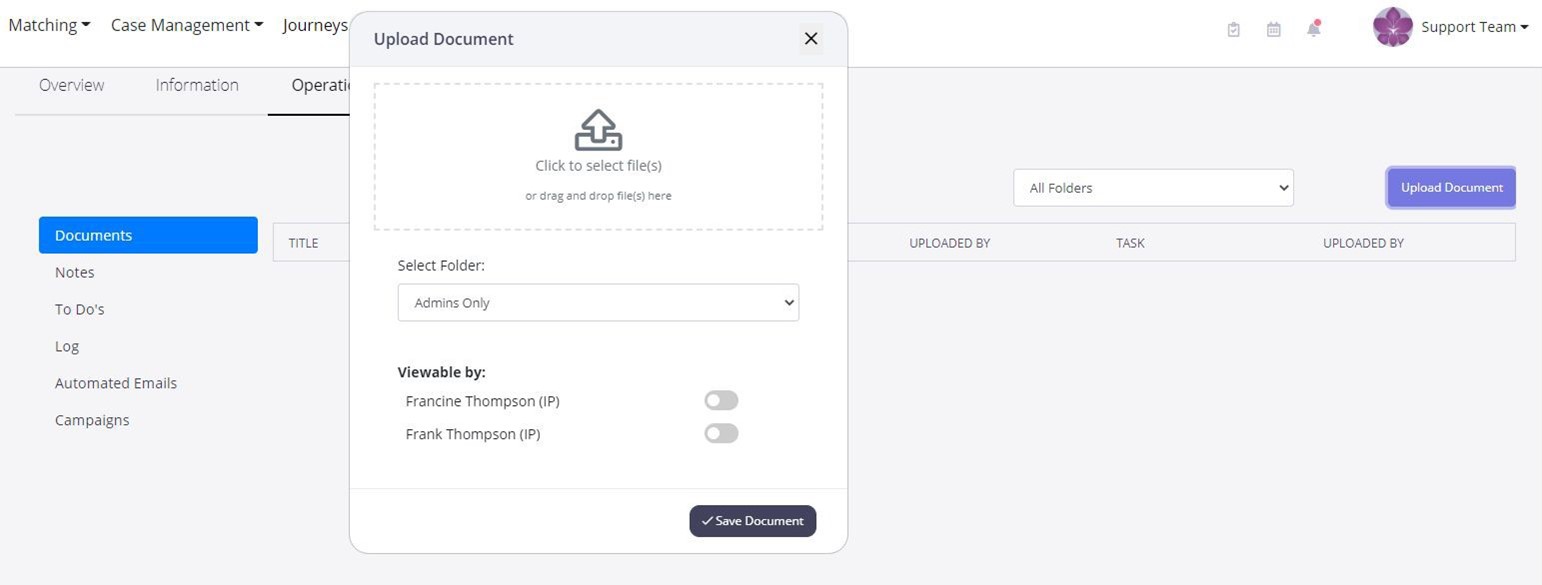
Task: Open the Select Folder dropdown
Action: 597,302
